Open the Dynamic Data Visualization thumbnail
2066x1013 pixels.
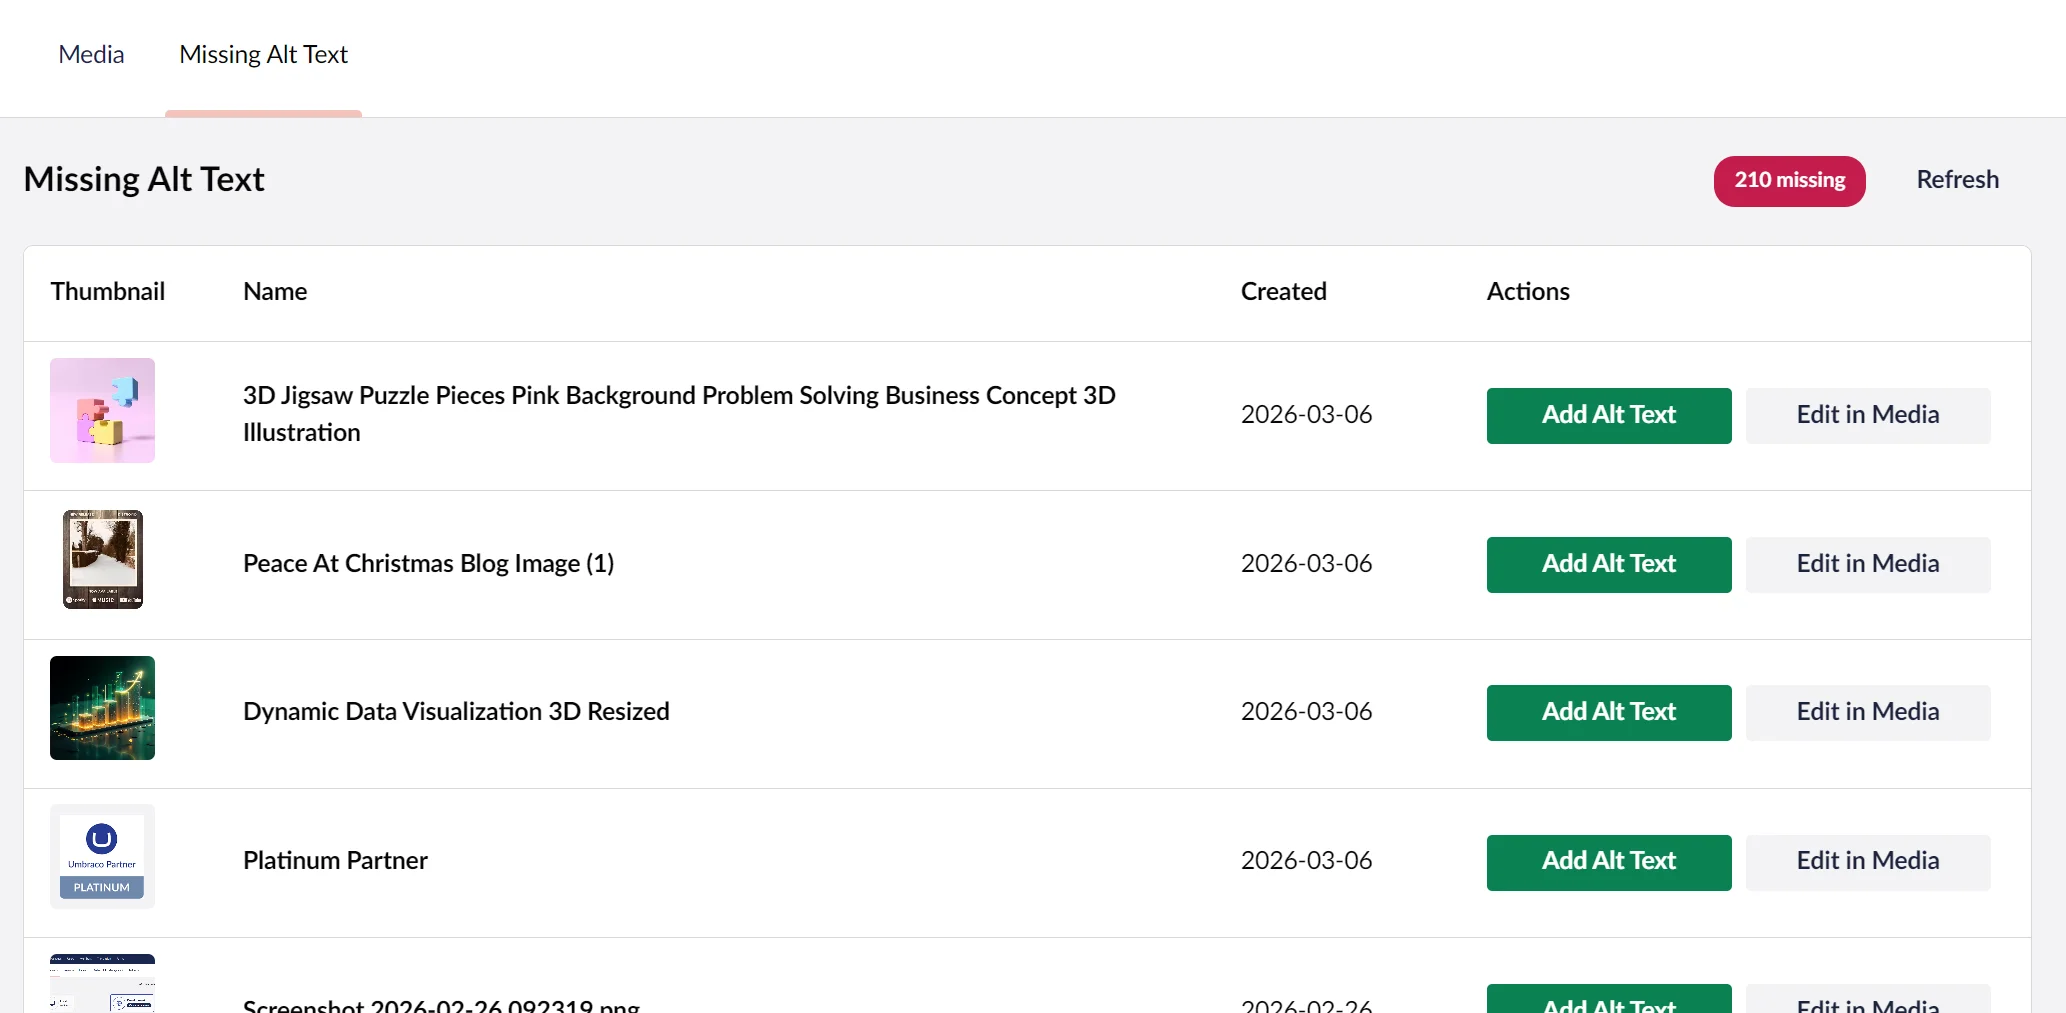pyautogui.click(x=103, y=708)
